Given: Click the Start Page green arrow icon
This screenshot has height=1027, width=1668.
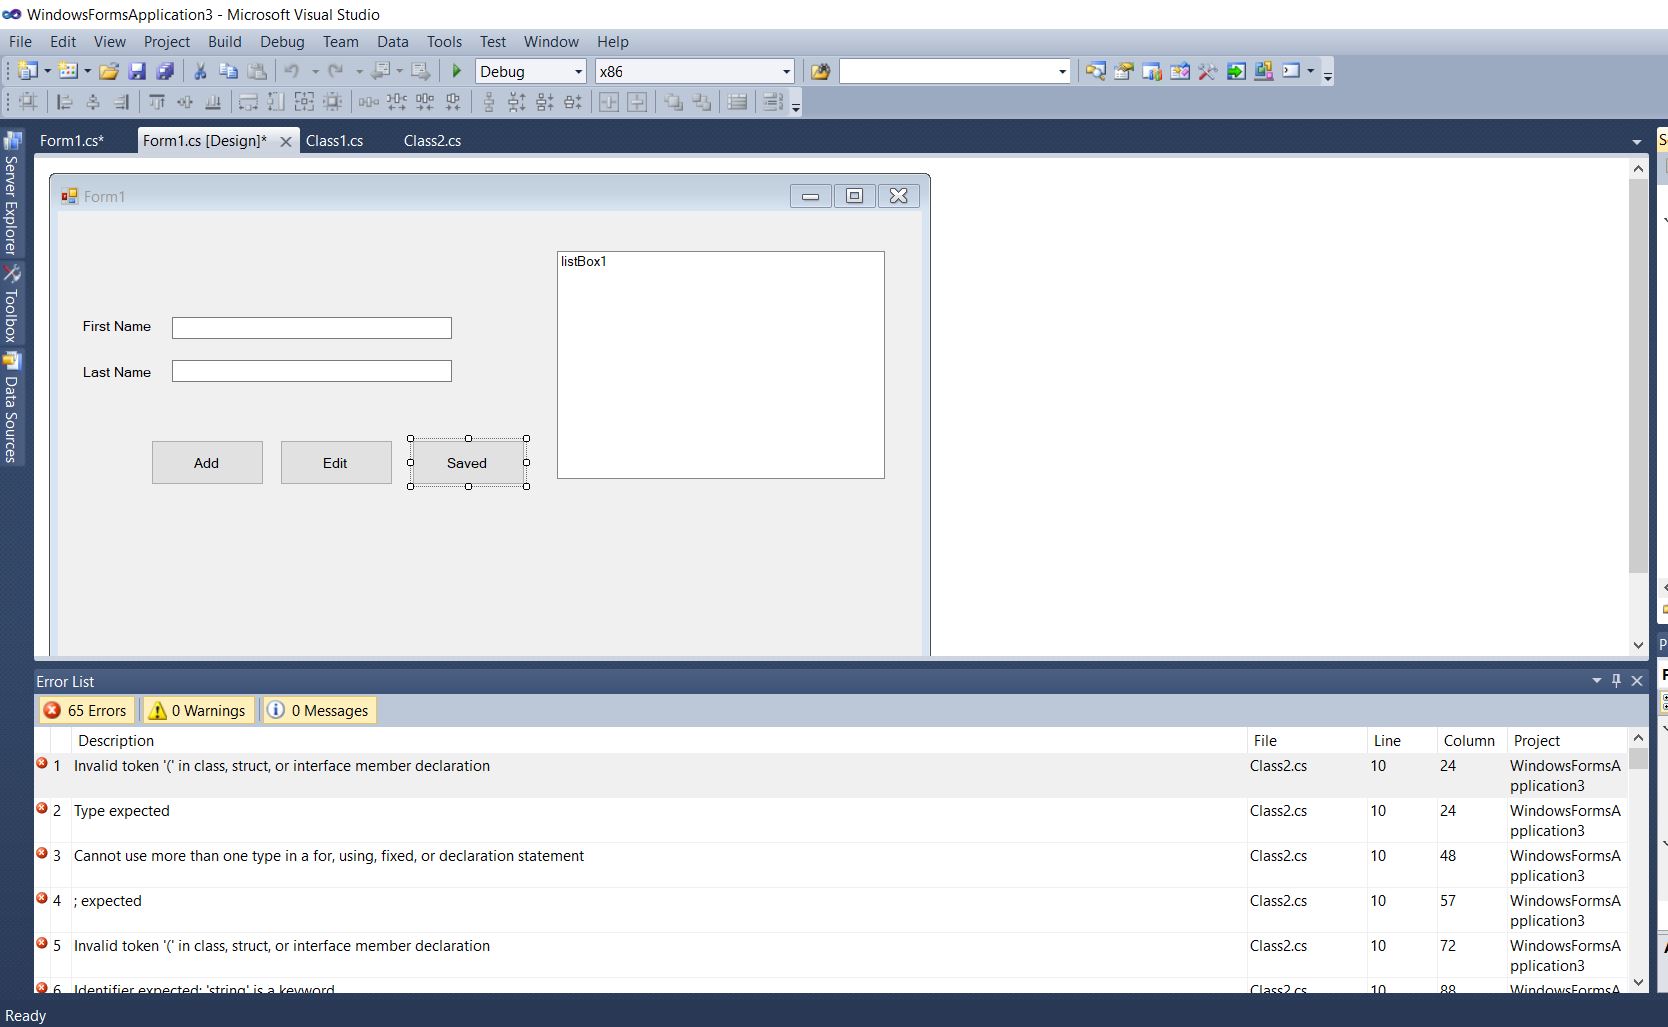Looking at the screenshot, I should pyautogui.click(x=1236, y=71).
